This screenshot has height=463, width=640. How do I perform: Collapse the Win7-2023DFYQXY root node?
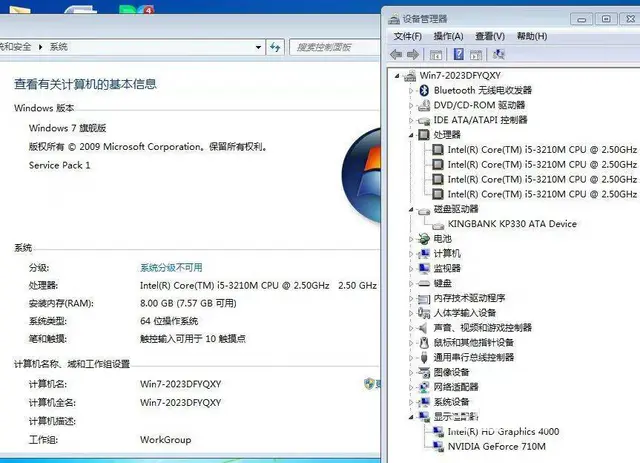click(x=397, y=76)
